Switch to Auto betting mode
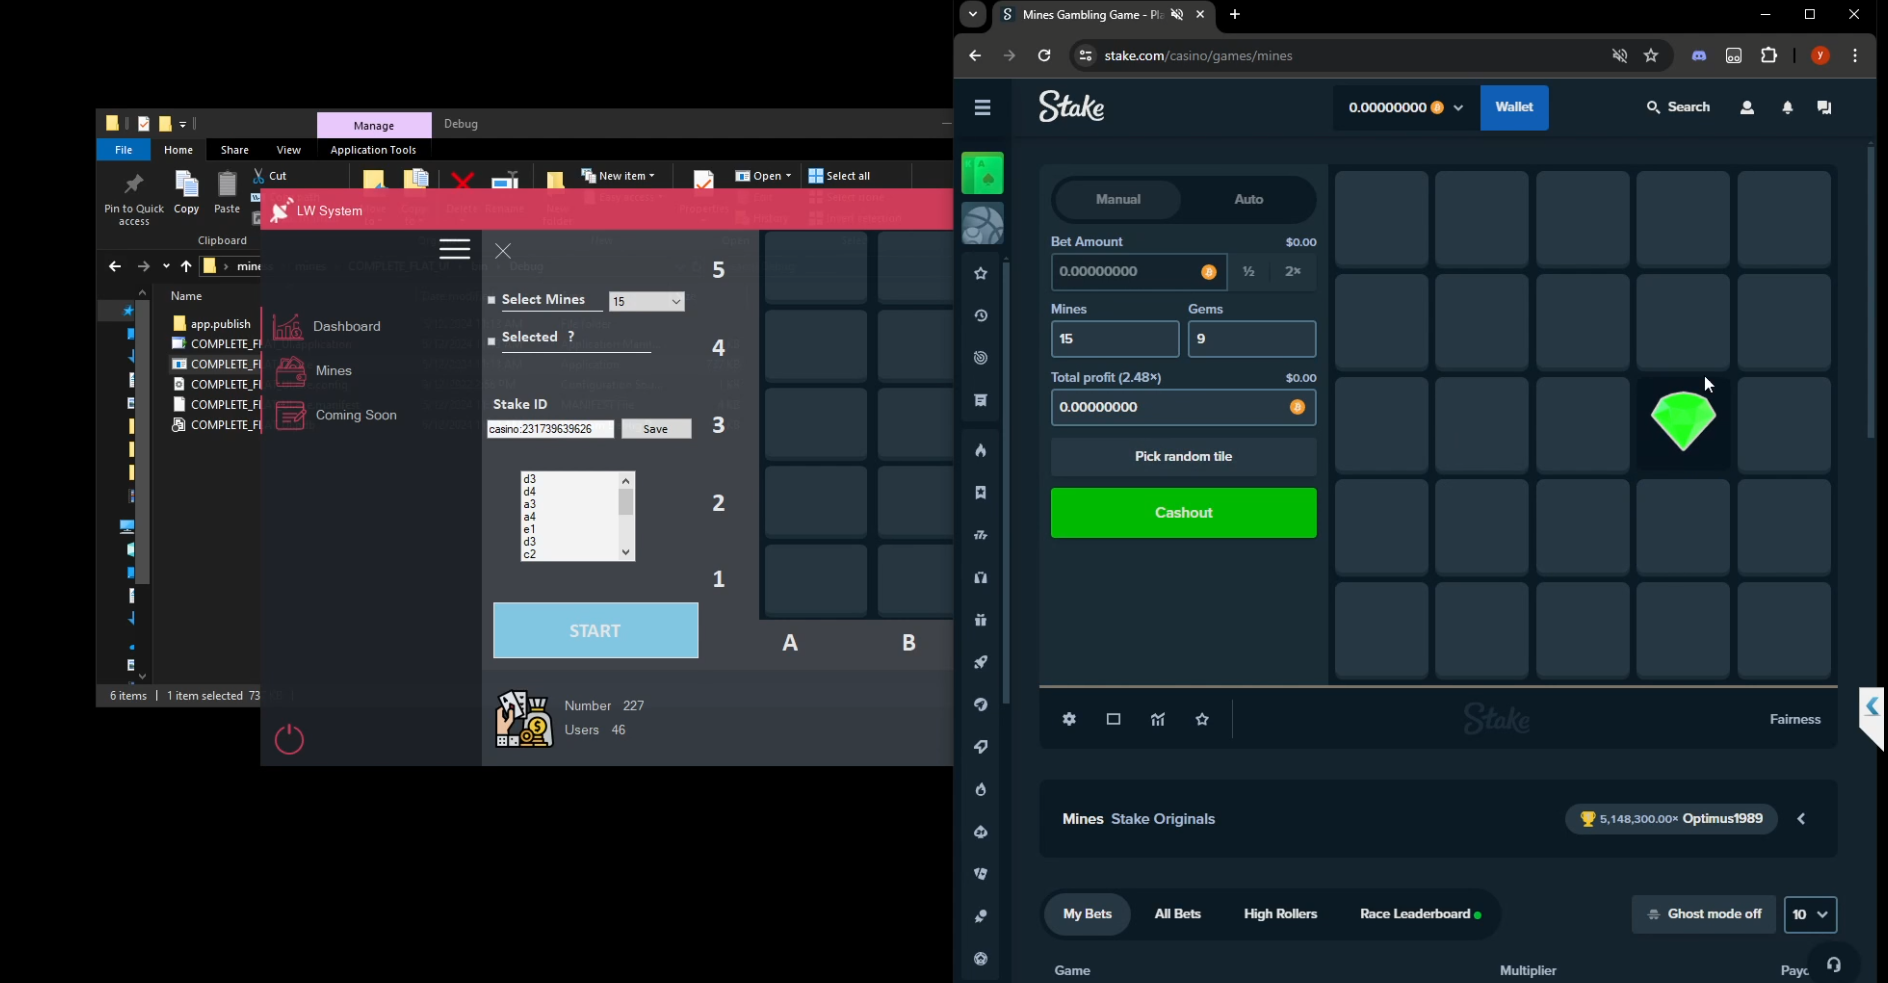This screenshot has height=983, width=1888. 1248,199
